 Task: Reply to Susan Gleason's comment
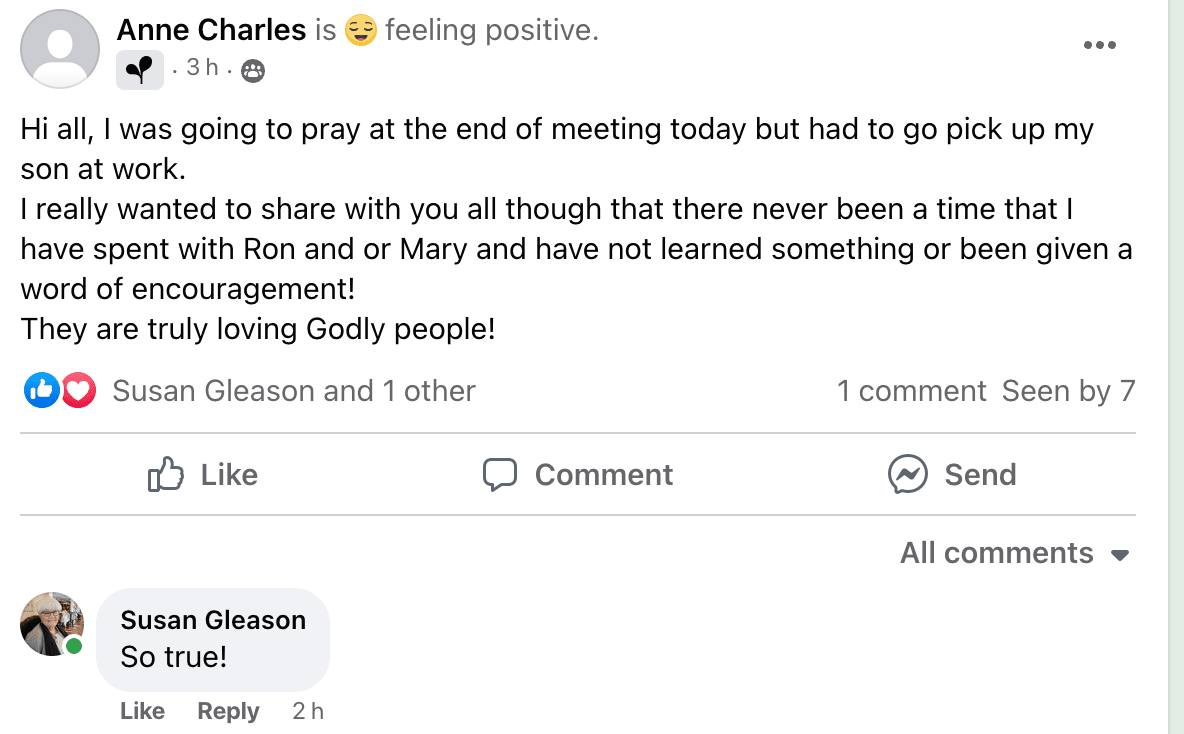(x=228, y=711)
